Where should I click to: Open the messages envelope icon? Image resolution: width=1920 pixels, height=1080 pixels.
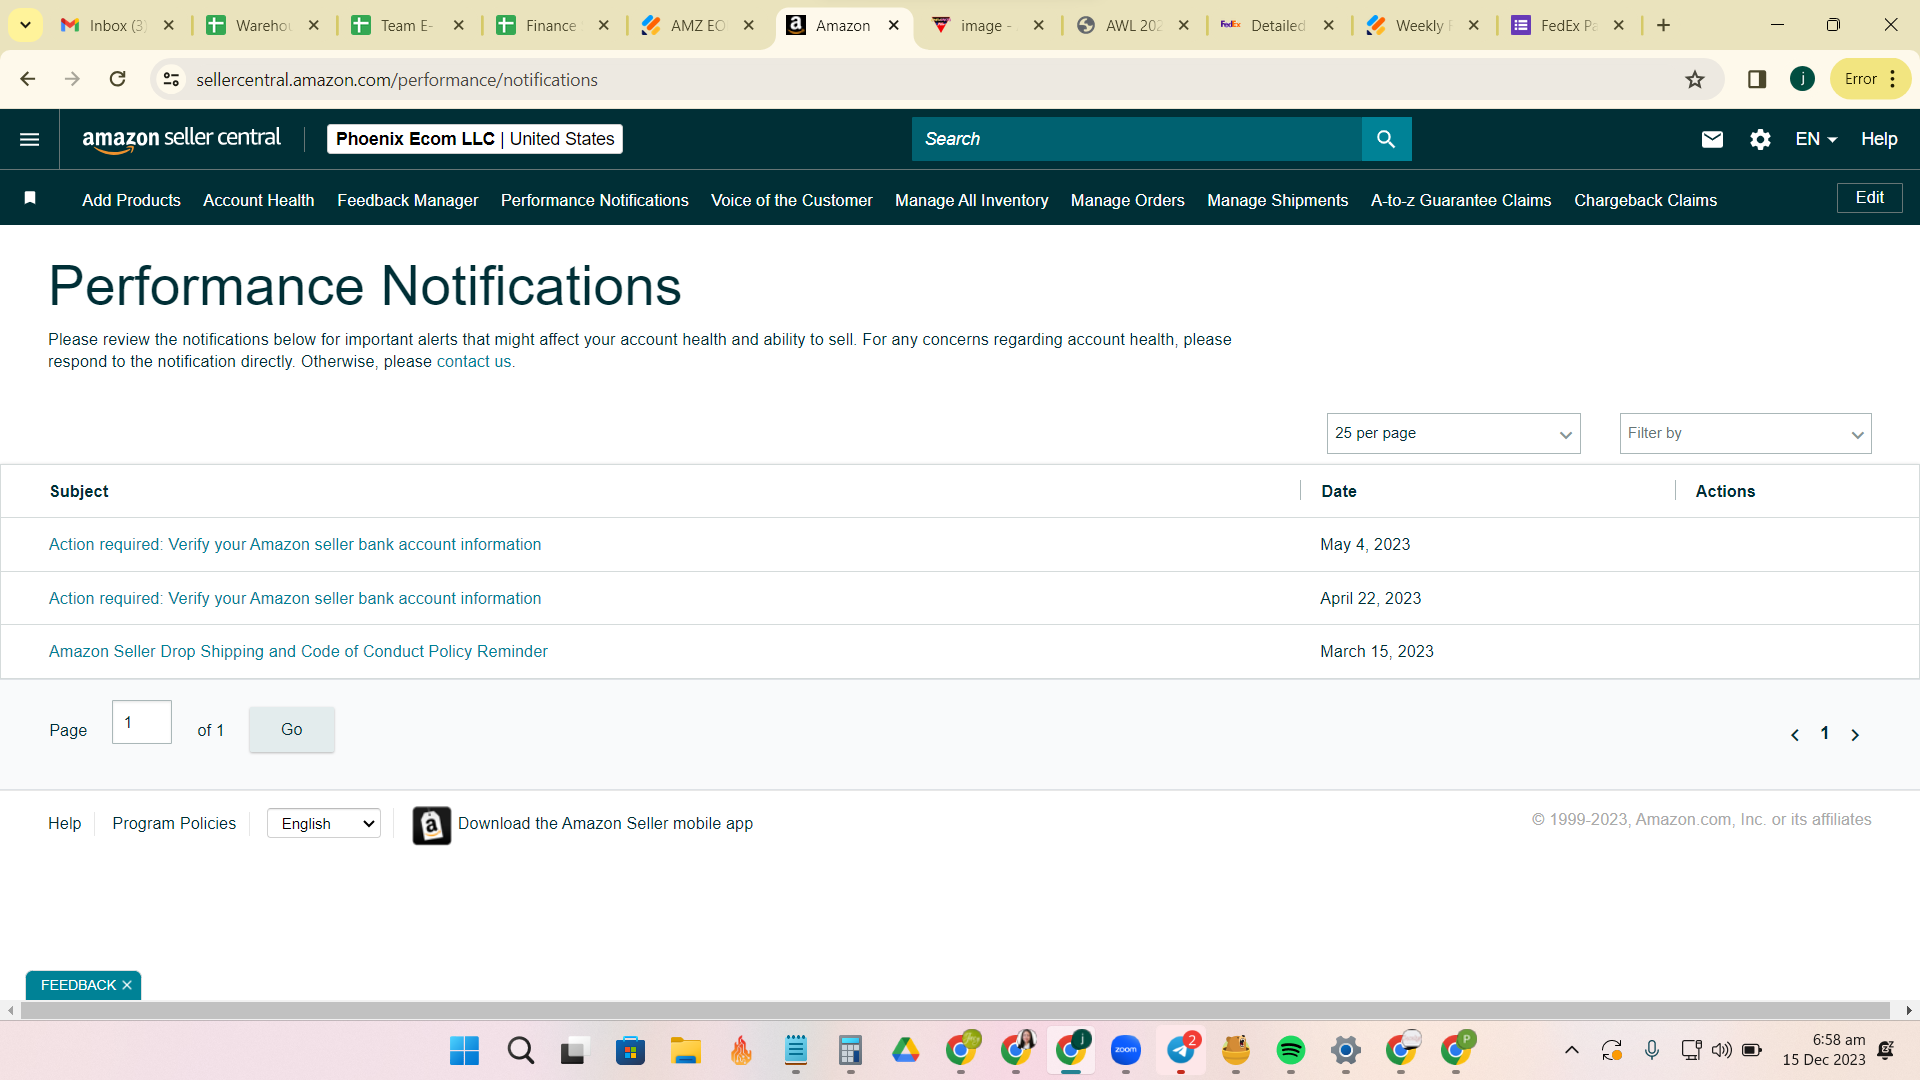click(x=1712, y=139)
